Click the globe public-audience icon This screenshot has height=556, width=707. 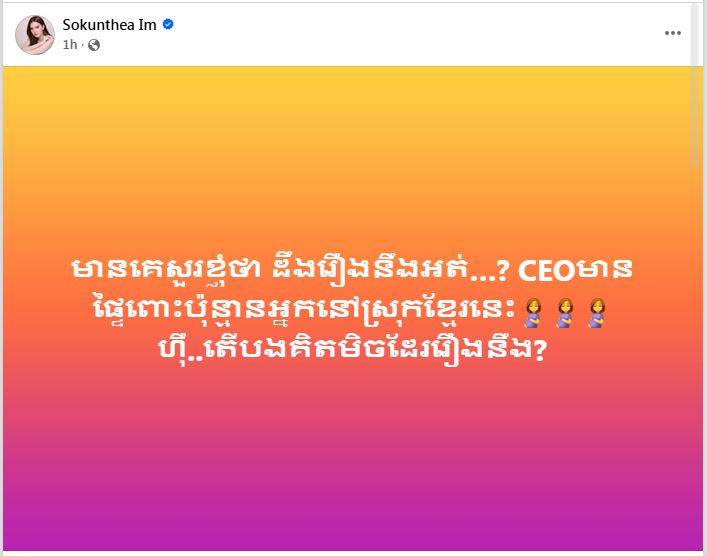click(x=94, y=45)
